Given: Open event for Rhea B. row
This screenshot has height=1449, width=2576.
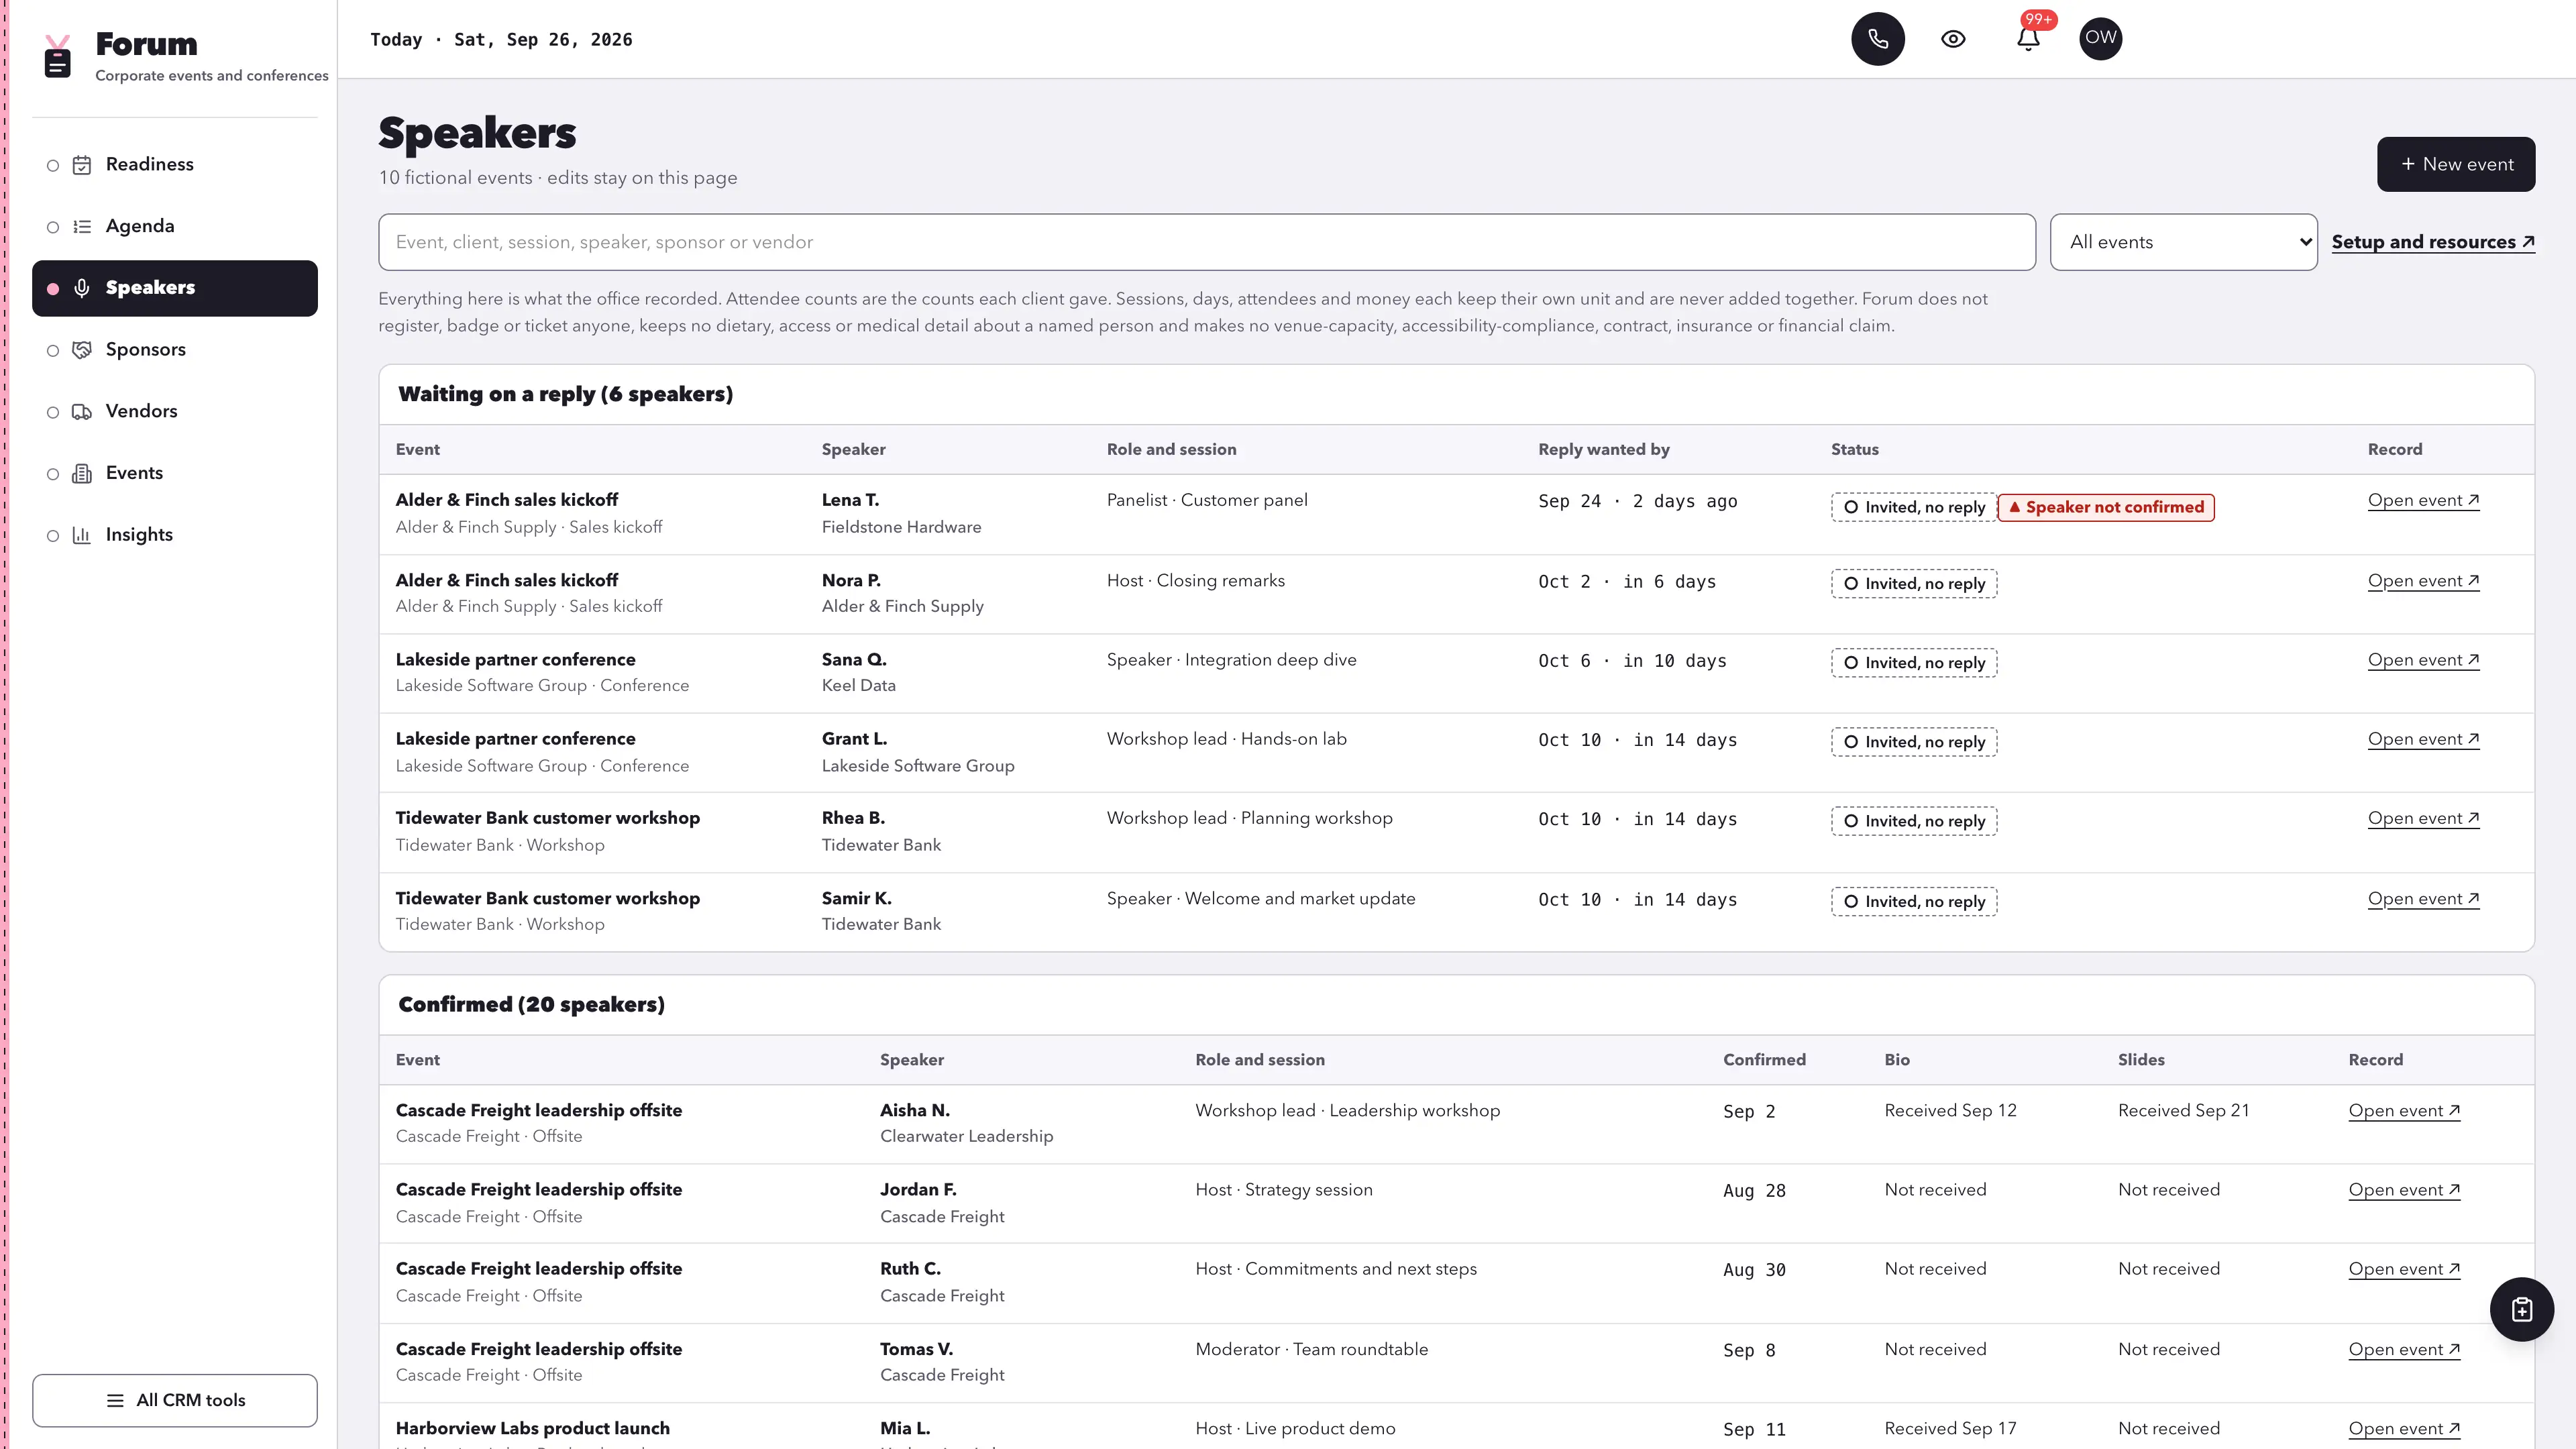Looking at the screenshot, I should (x=2423, y=818).
